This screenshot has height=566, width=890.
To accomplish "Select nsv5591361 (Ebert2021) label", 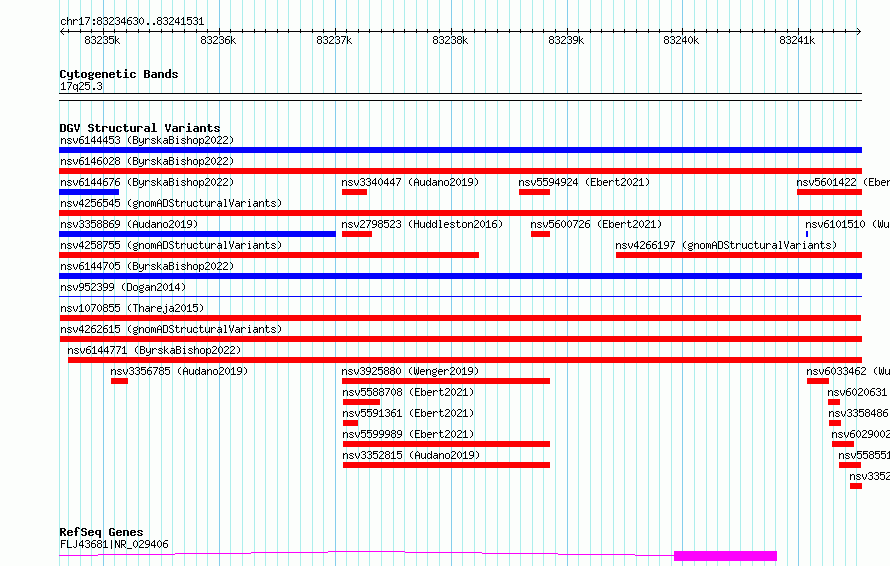I will 408,413.
